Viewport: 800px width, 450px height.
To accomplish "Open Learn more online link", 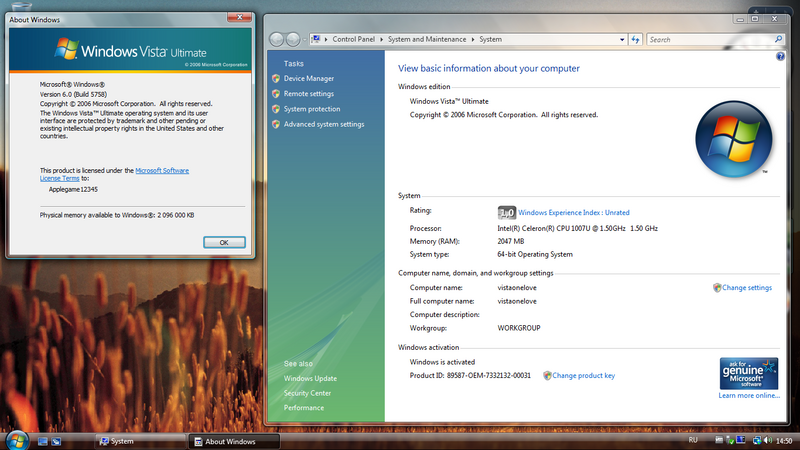I will point(749,395).
